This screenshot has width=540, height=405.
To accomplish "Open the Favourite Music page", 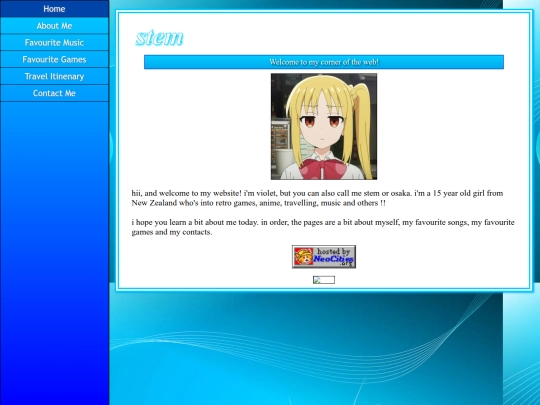I will coord(54,42).
